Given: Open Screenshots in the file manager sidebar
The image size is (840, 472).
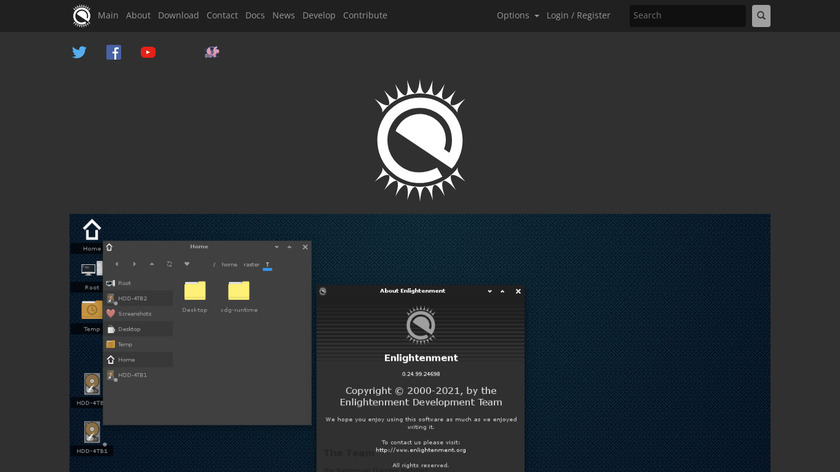Looking at the screenshot, I should [138, 313].
